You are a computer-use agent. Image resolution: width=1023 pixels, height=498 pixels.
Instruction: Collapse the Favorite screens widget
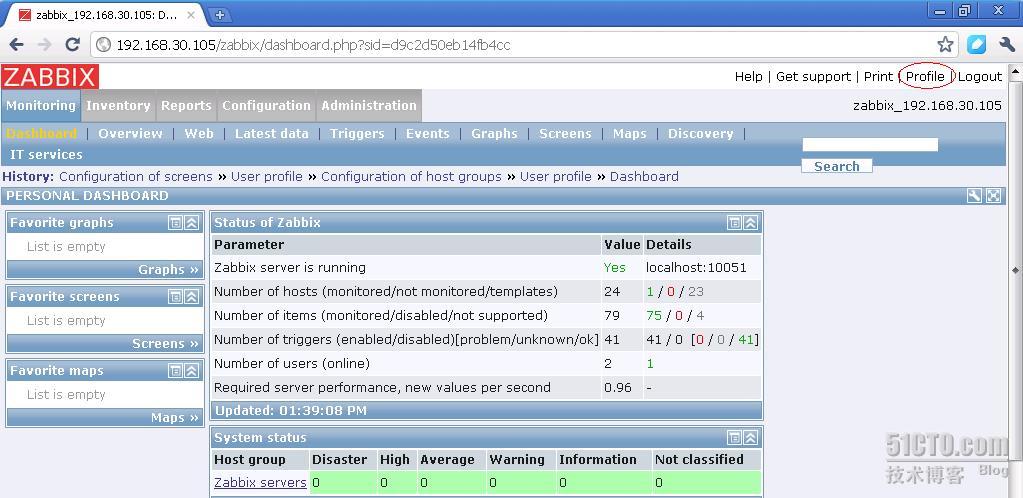click(191, 297)
